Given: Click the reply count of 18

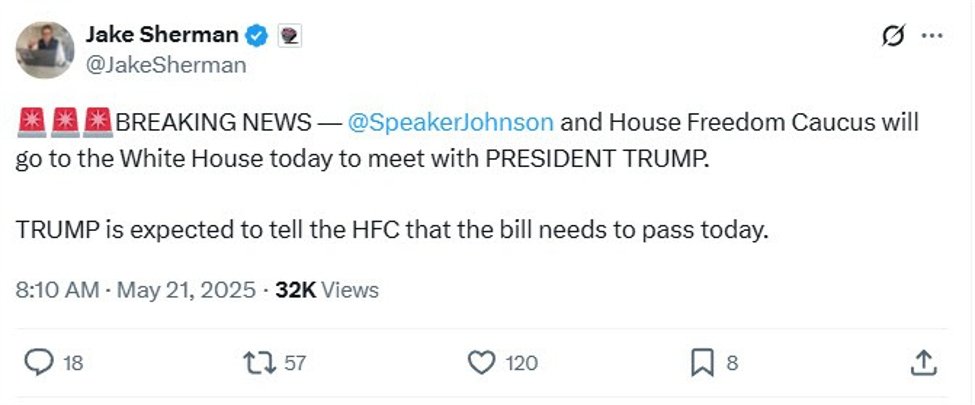Looking at the screenshot, I should (x=73, y=364).
